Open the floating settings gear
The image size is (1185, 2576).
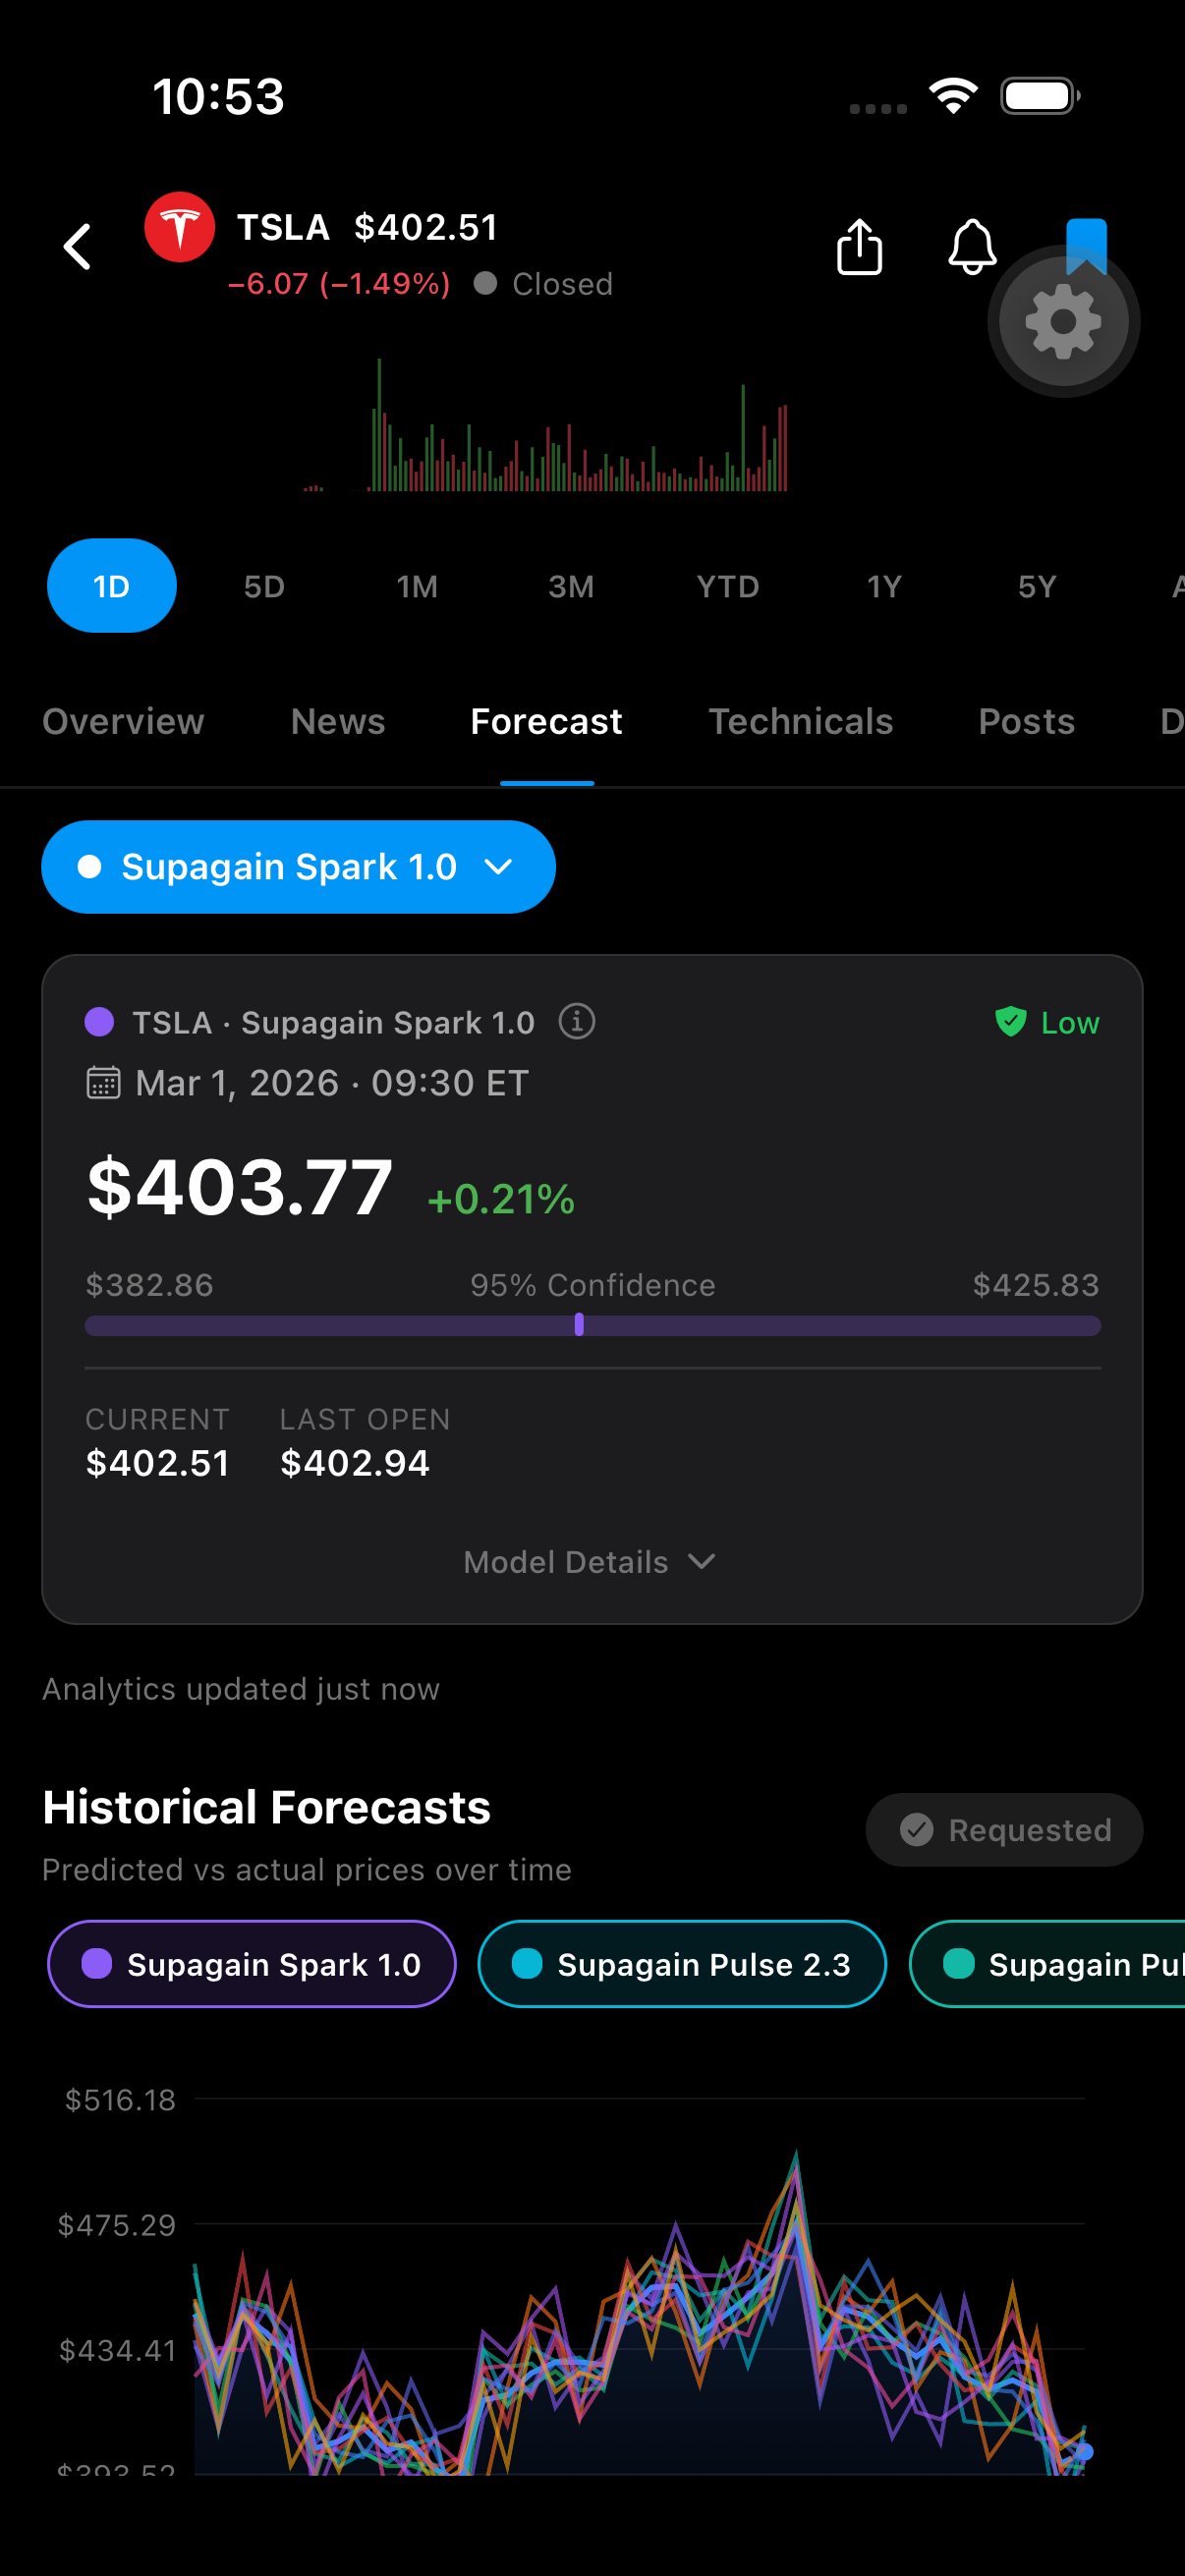pyautogui.click(x=1063, y=322)
